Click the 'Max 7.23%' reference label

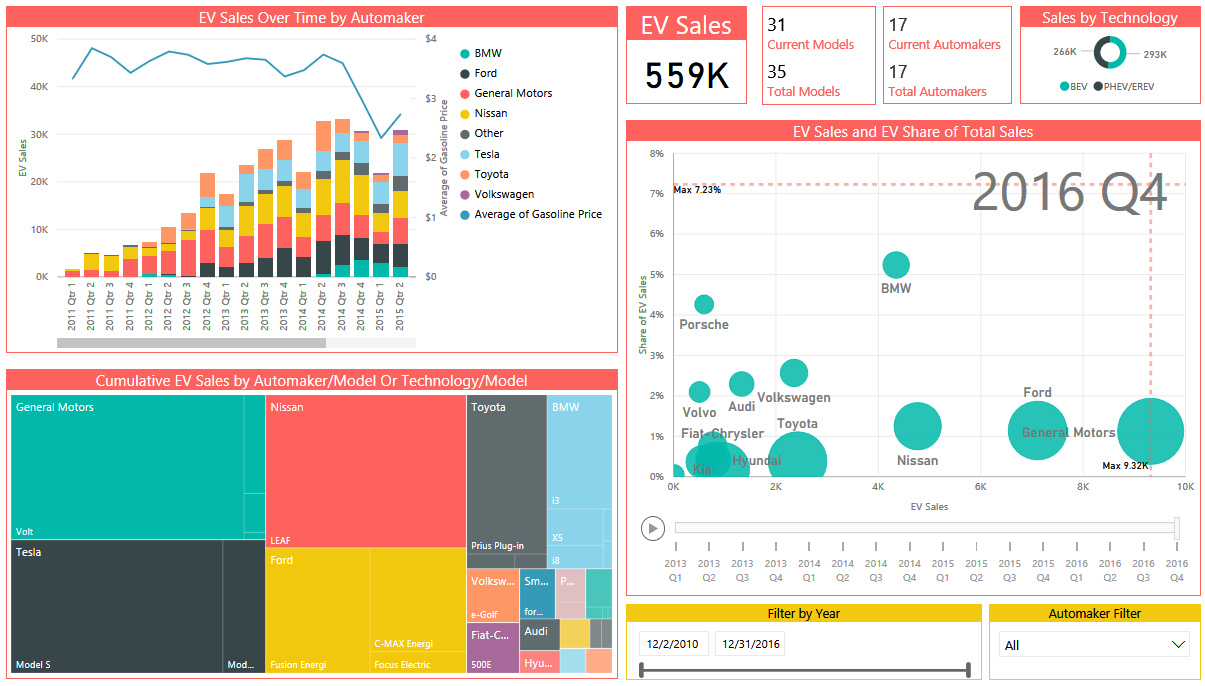(x=697, y=189)
